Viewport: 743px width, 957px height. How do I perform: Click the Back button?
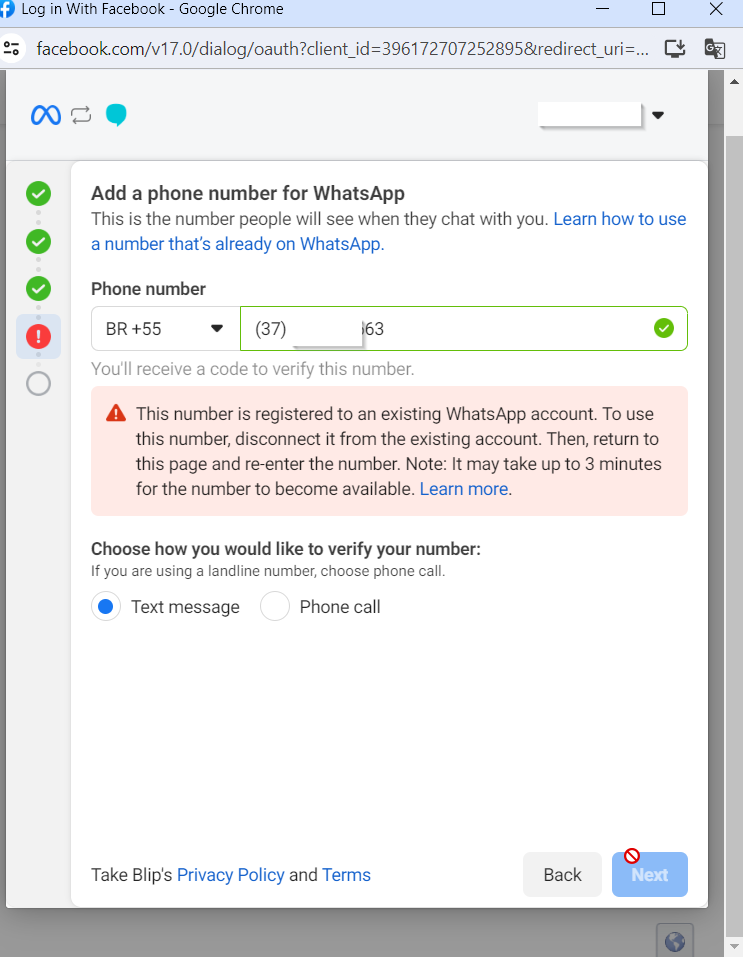click(x=562, y=875)
